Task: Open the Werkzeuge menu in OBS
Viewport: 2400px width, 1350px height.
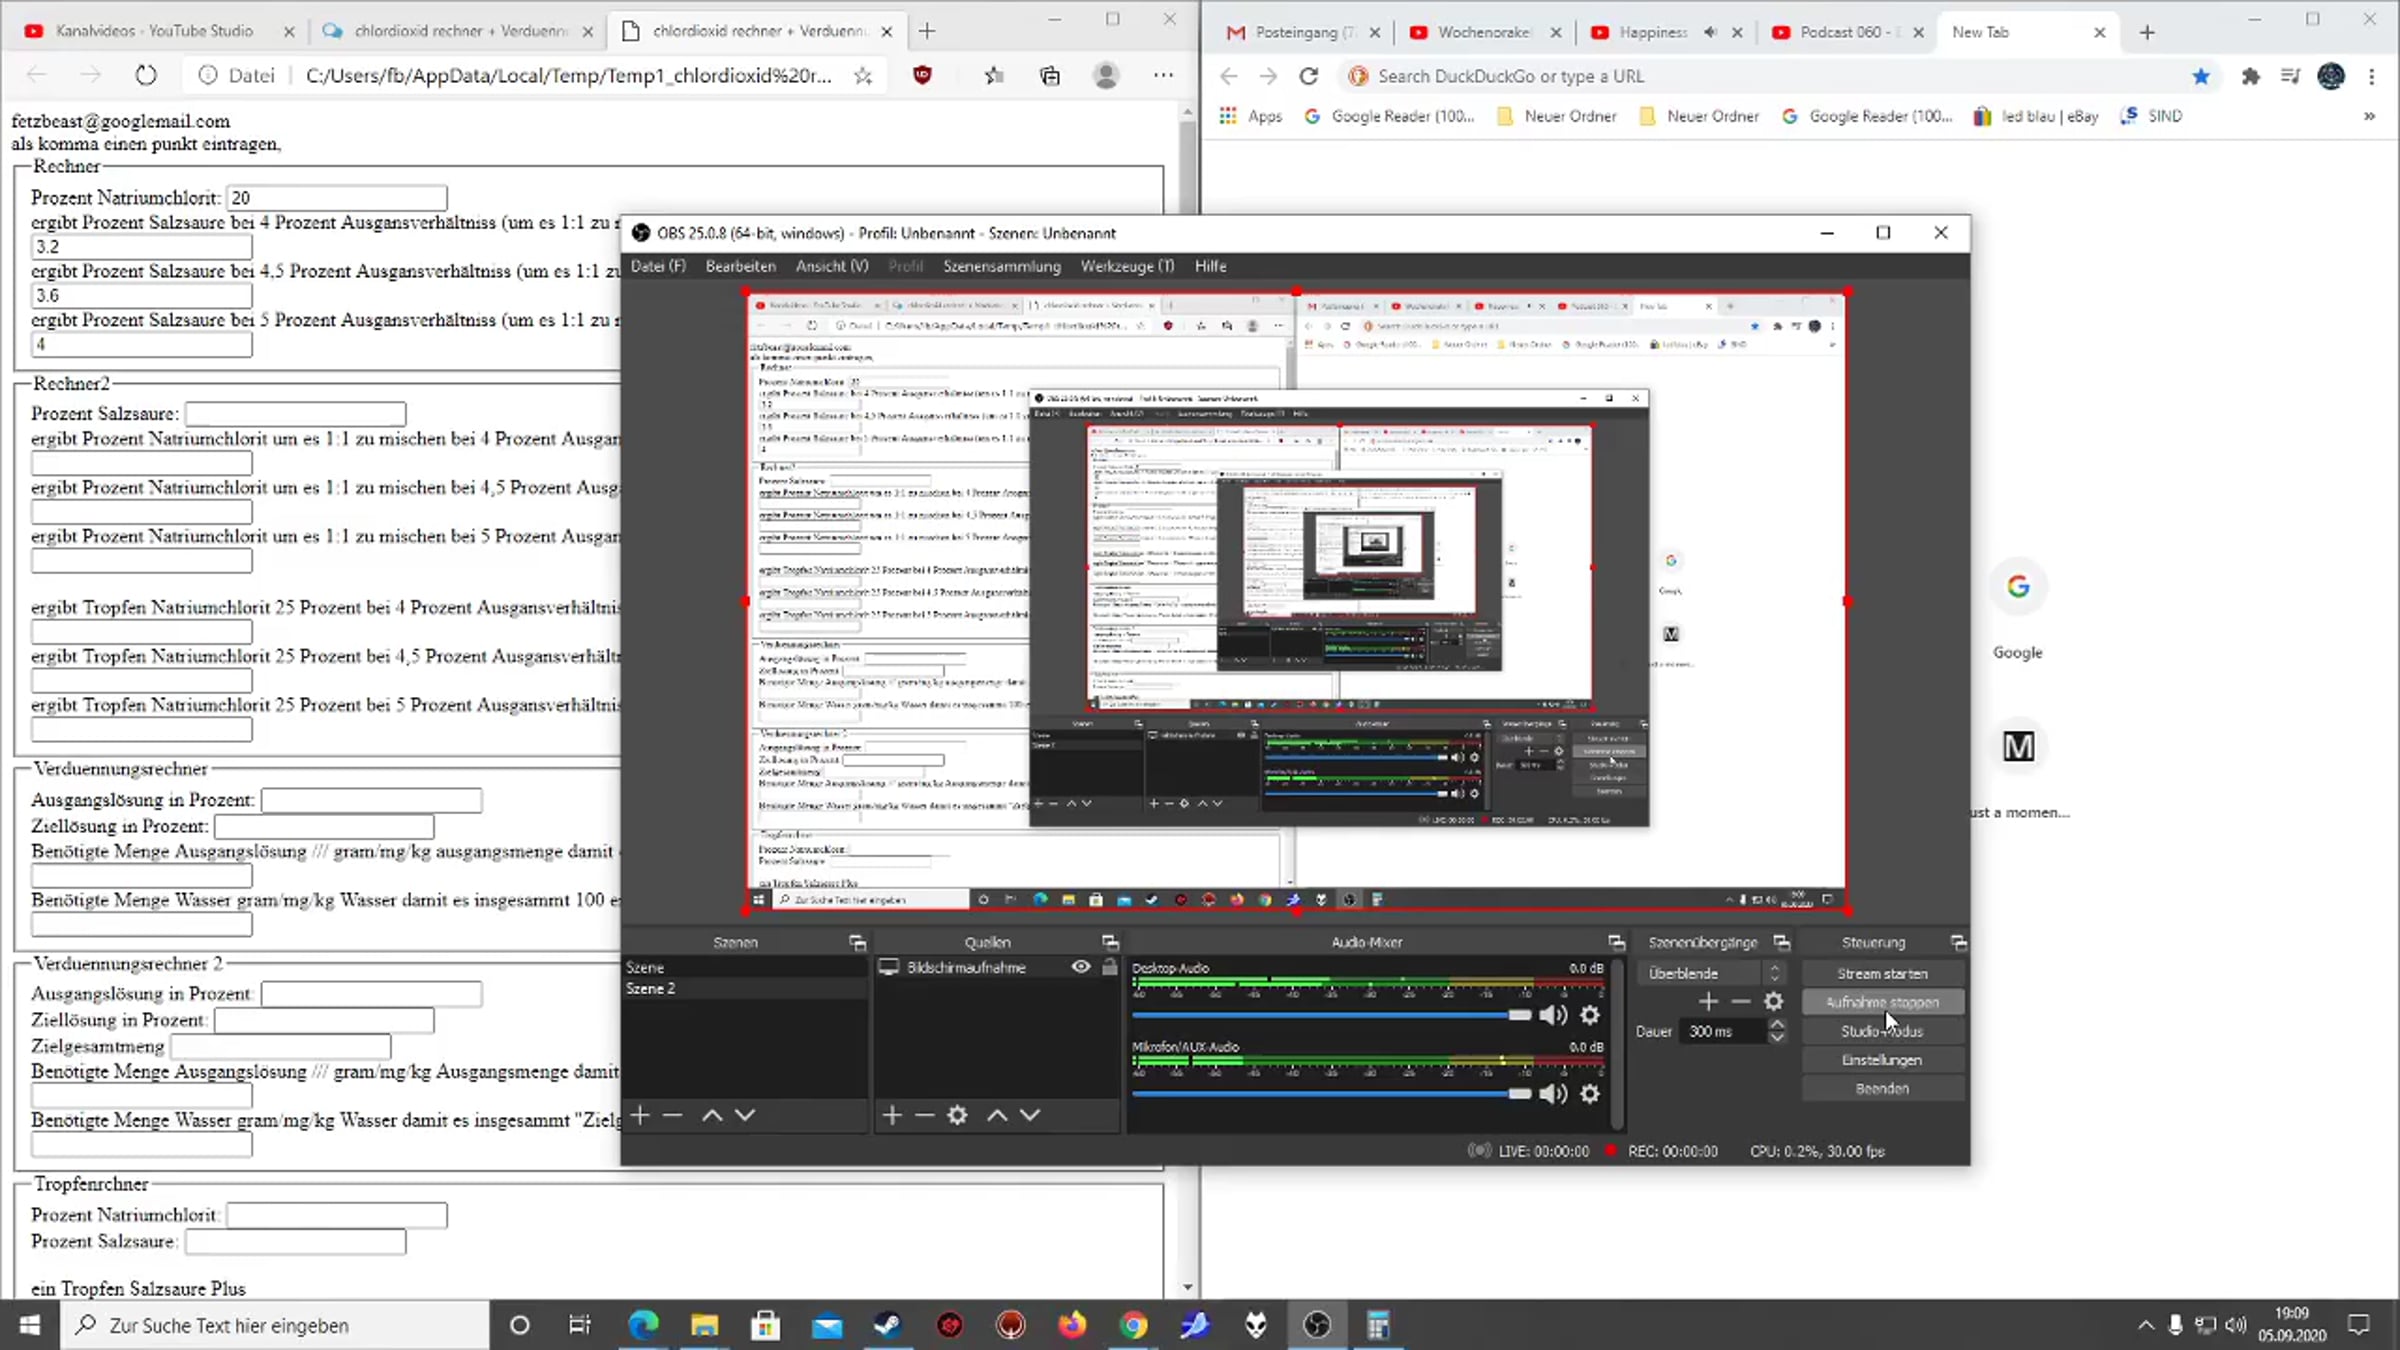Action: tap(1126, 266)
